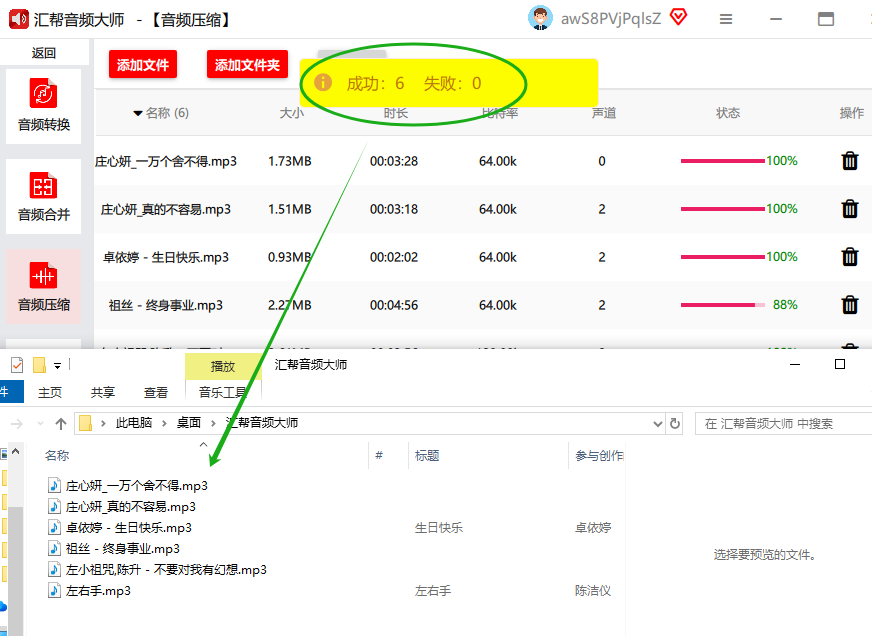This screenshot has height=636, width=872.
Task: Delete 庄心妍_一万个舍不得.mp3 with trash icon
Action: pos(849,161)
